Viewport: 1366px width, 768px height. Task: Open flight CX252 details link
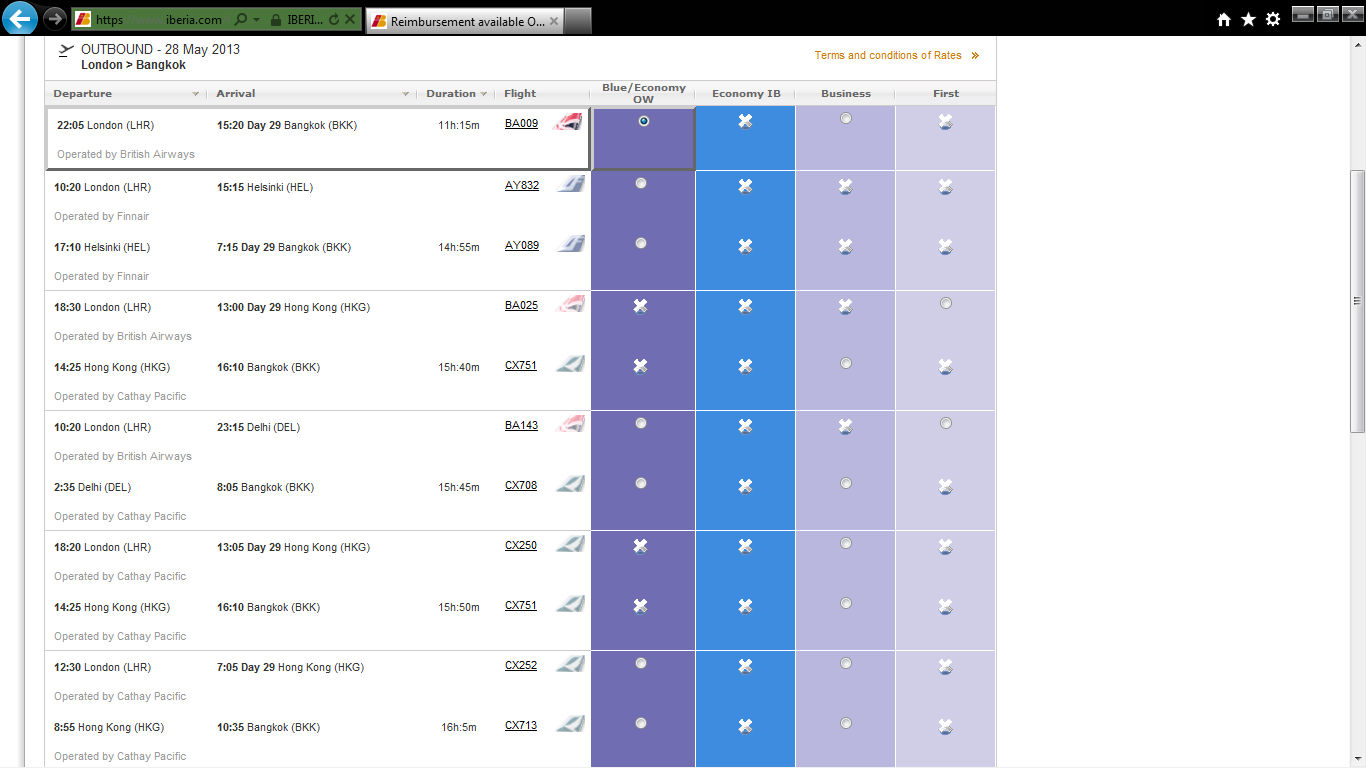click(521, 665)
